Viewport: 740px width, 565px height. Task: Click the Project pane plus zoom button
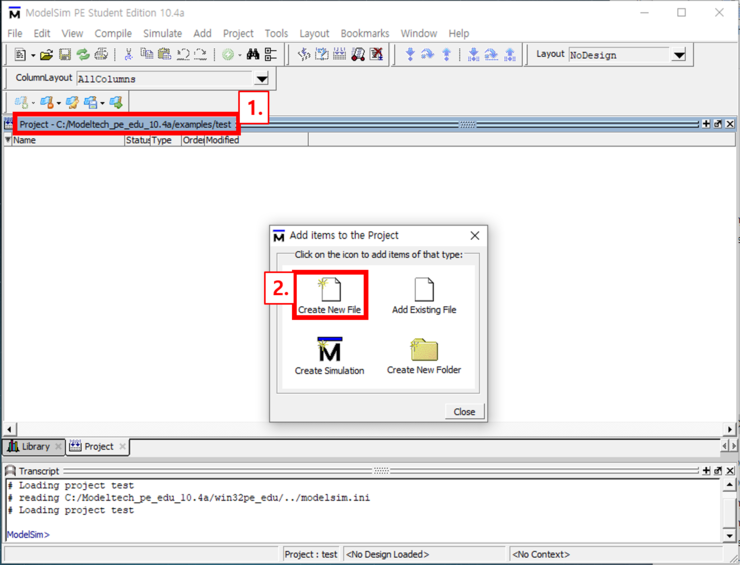click(706, 124)
